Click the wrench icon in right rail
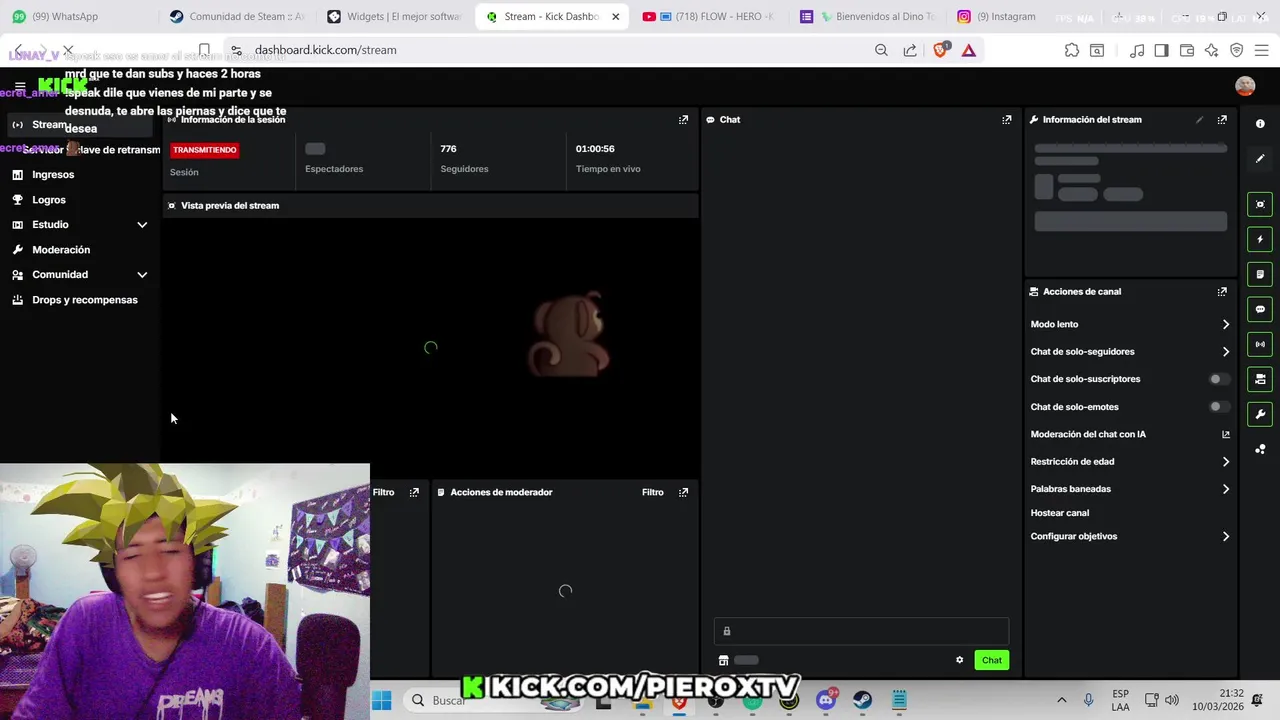1280x720 pixels. (1260, 414)
